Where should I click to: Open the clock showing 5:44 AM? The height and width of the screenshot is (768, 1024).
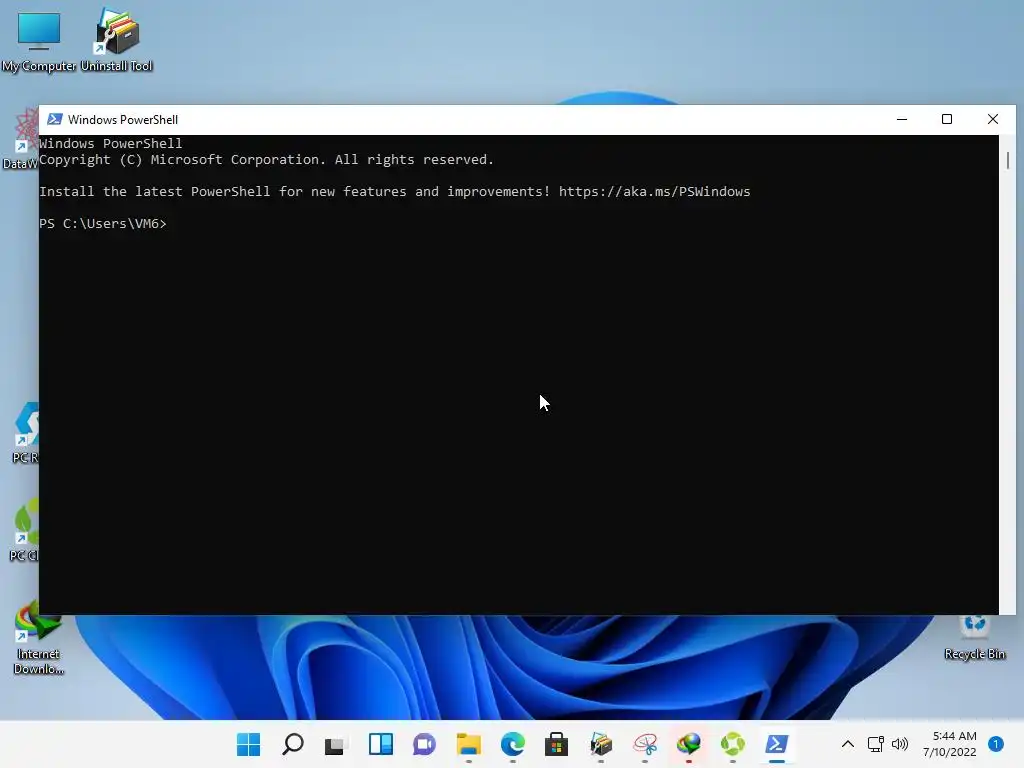pyautogui.click(x=950, y=744)
